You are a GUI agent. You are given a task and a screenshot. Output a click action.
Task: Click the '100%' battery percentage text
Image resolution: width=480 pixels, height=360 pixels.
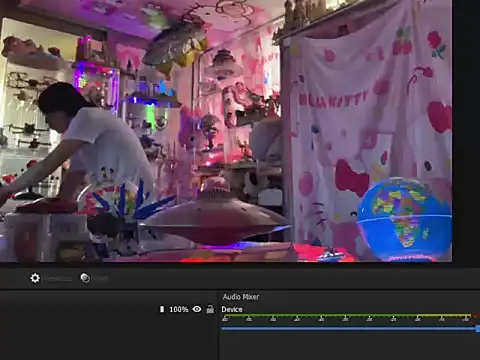[179, 309]
